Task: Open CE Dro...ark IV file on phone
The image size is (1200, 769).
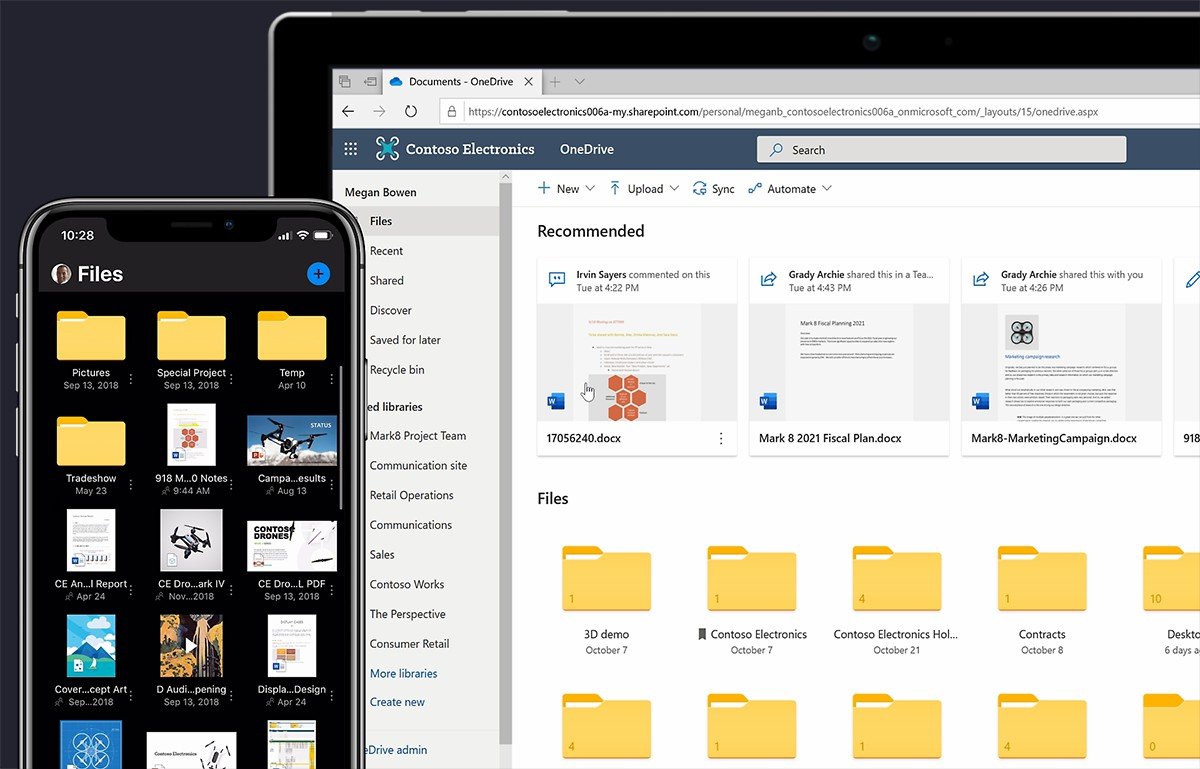Action: tap(191, 540)
